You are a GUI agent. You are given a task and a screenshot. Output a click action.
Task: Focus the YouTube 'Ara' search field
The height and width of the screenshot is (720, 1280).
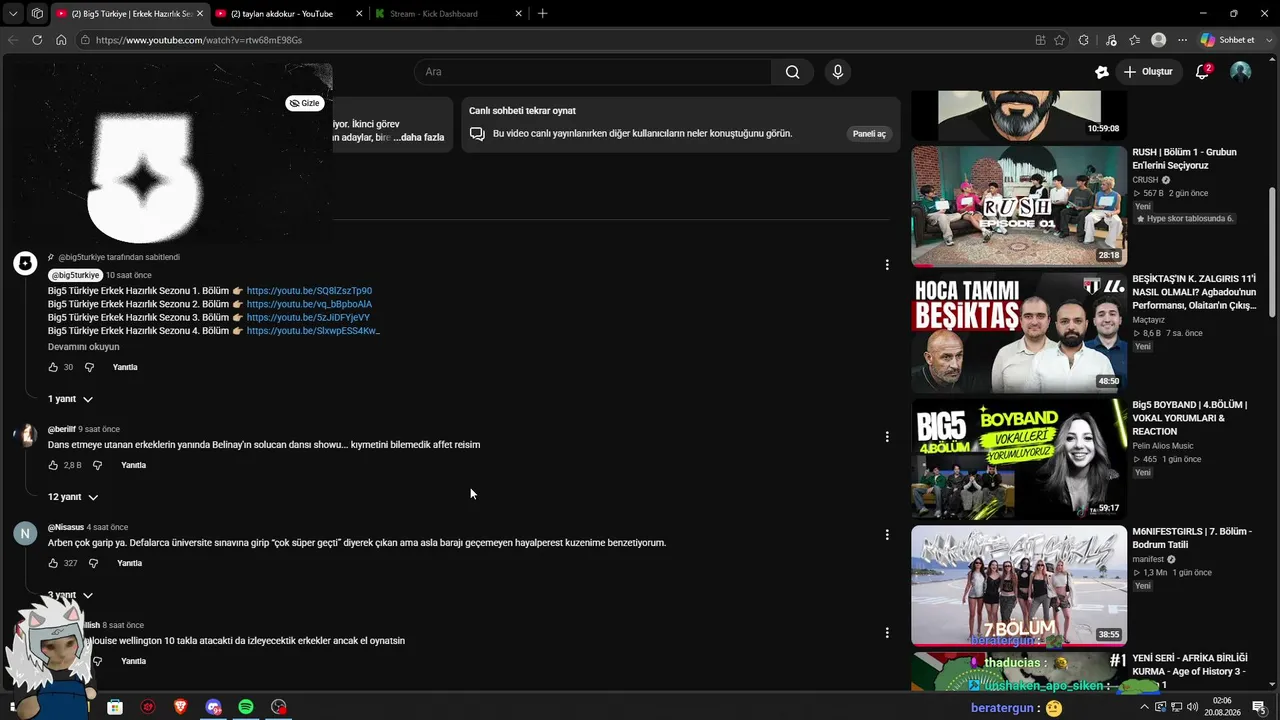(593, 72)
